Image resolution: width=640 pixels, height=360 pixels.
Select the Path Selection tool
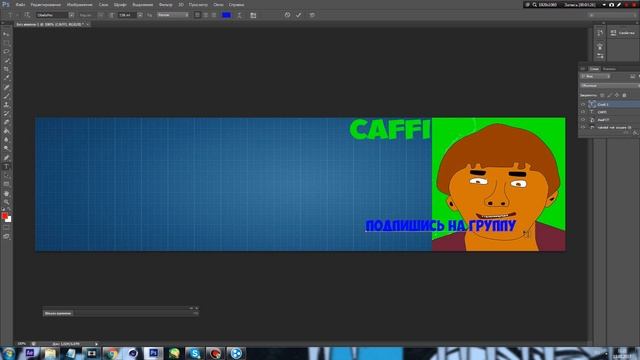coord(6,176)
